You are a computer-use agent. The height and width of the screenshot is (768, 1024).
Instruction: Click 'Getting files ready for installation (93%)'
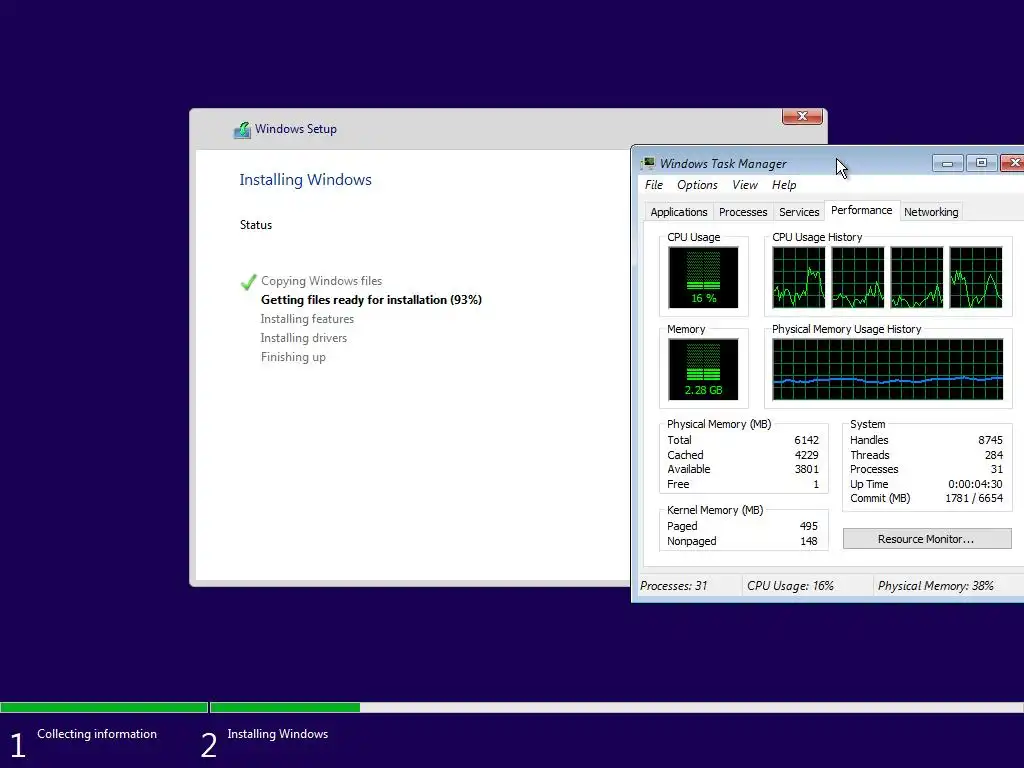pos(371,300)
